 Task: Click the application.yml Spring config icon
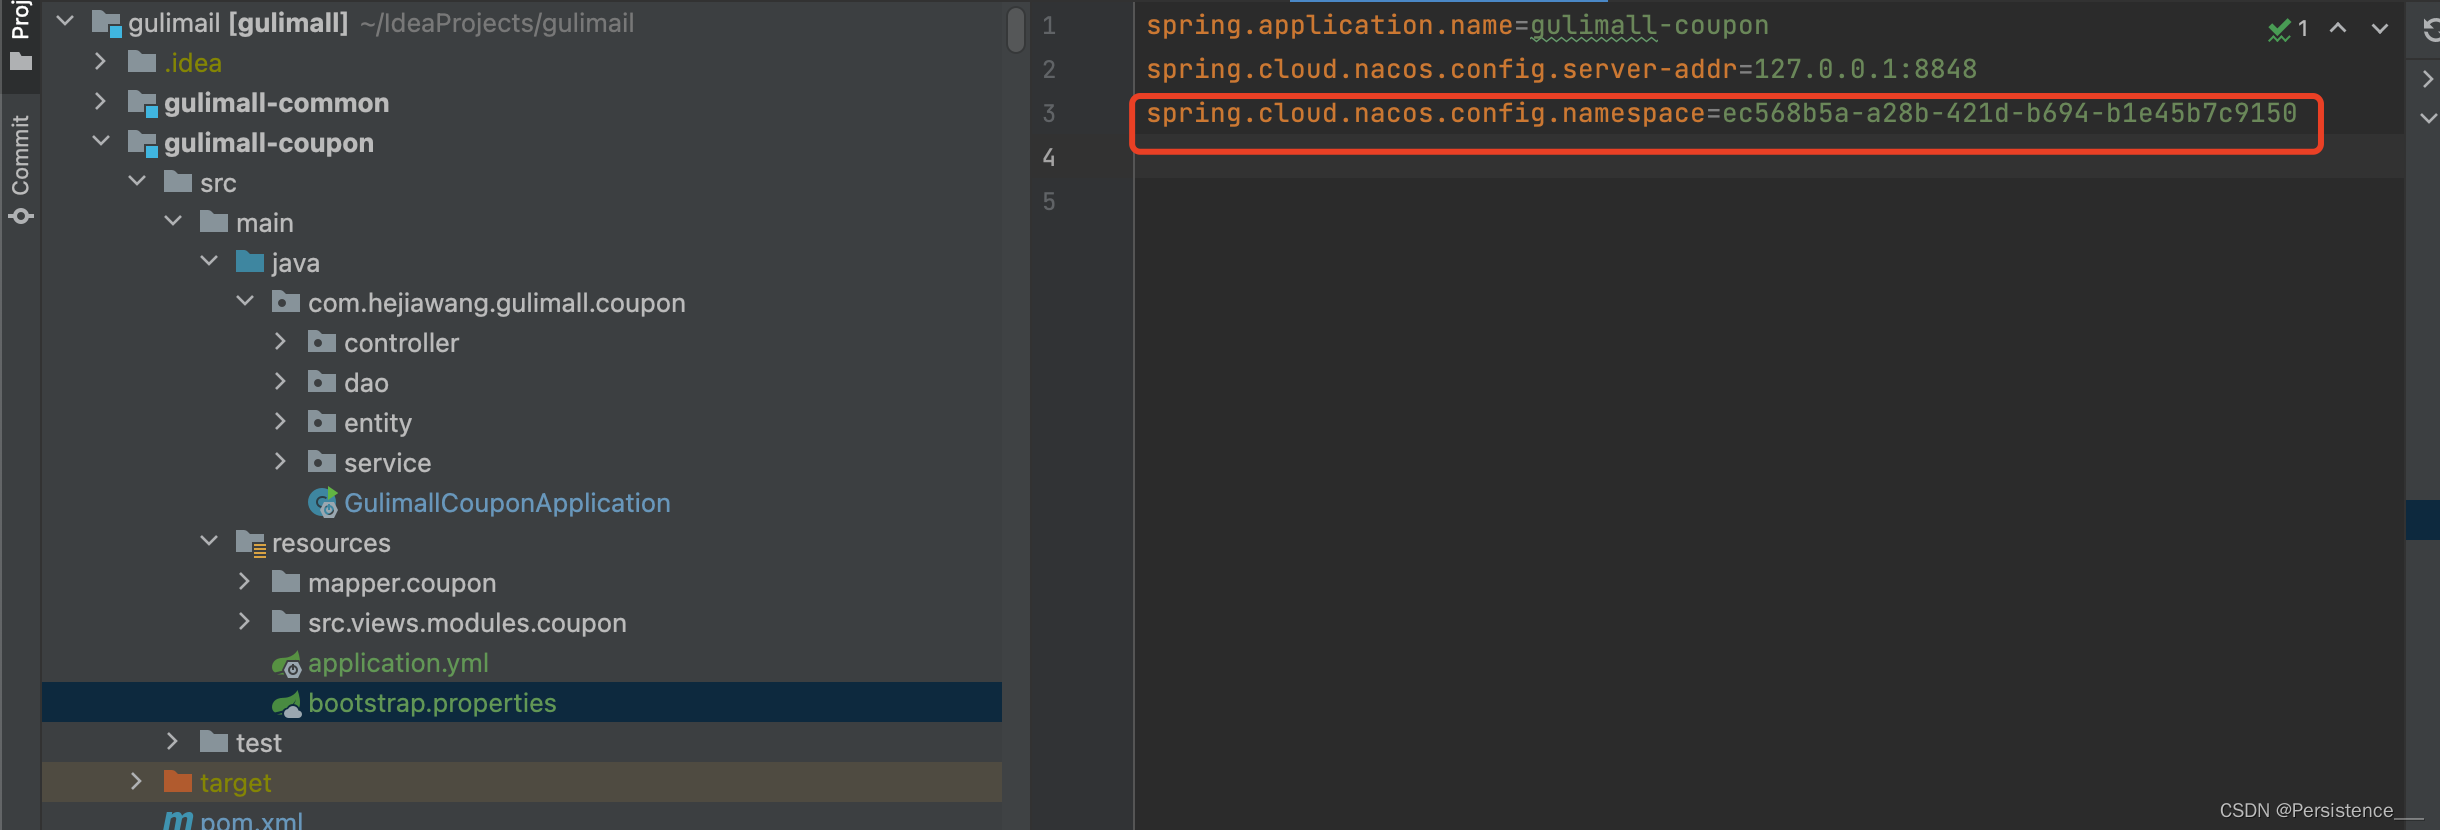[x=287, y=664]
